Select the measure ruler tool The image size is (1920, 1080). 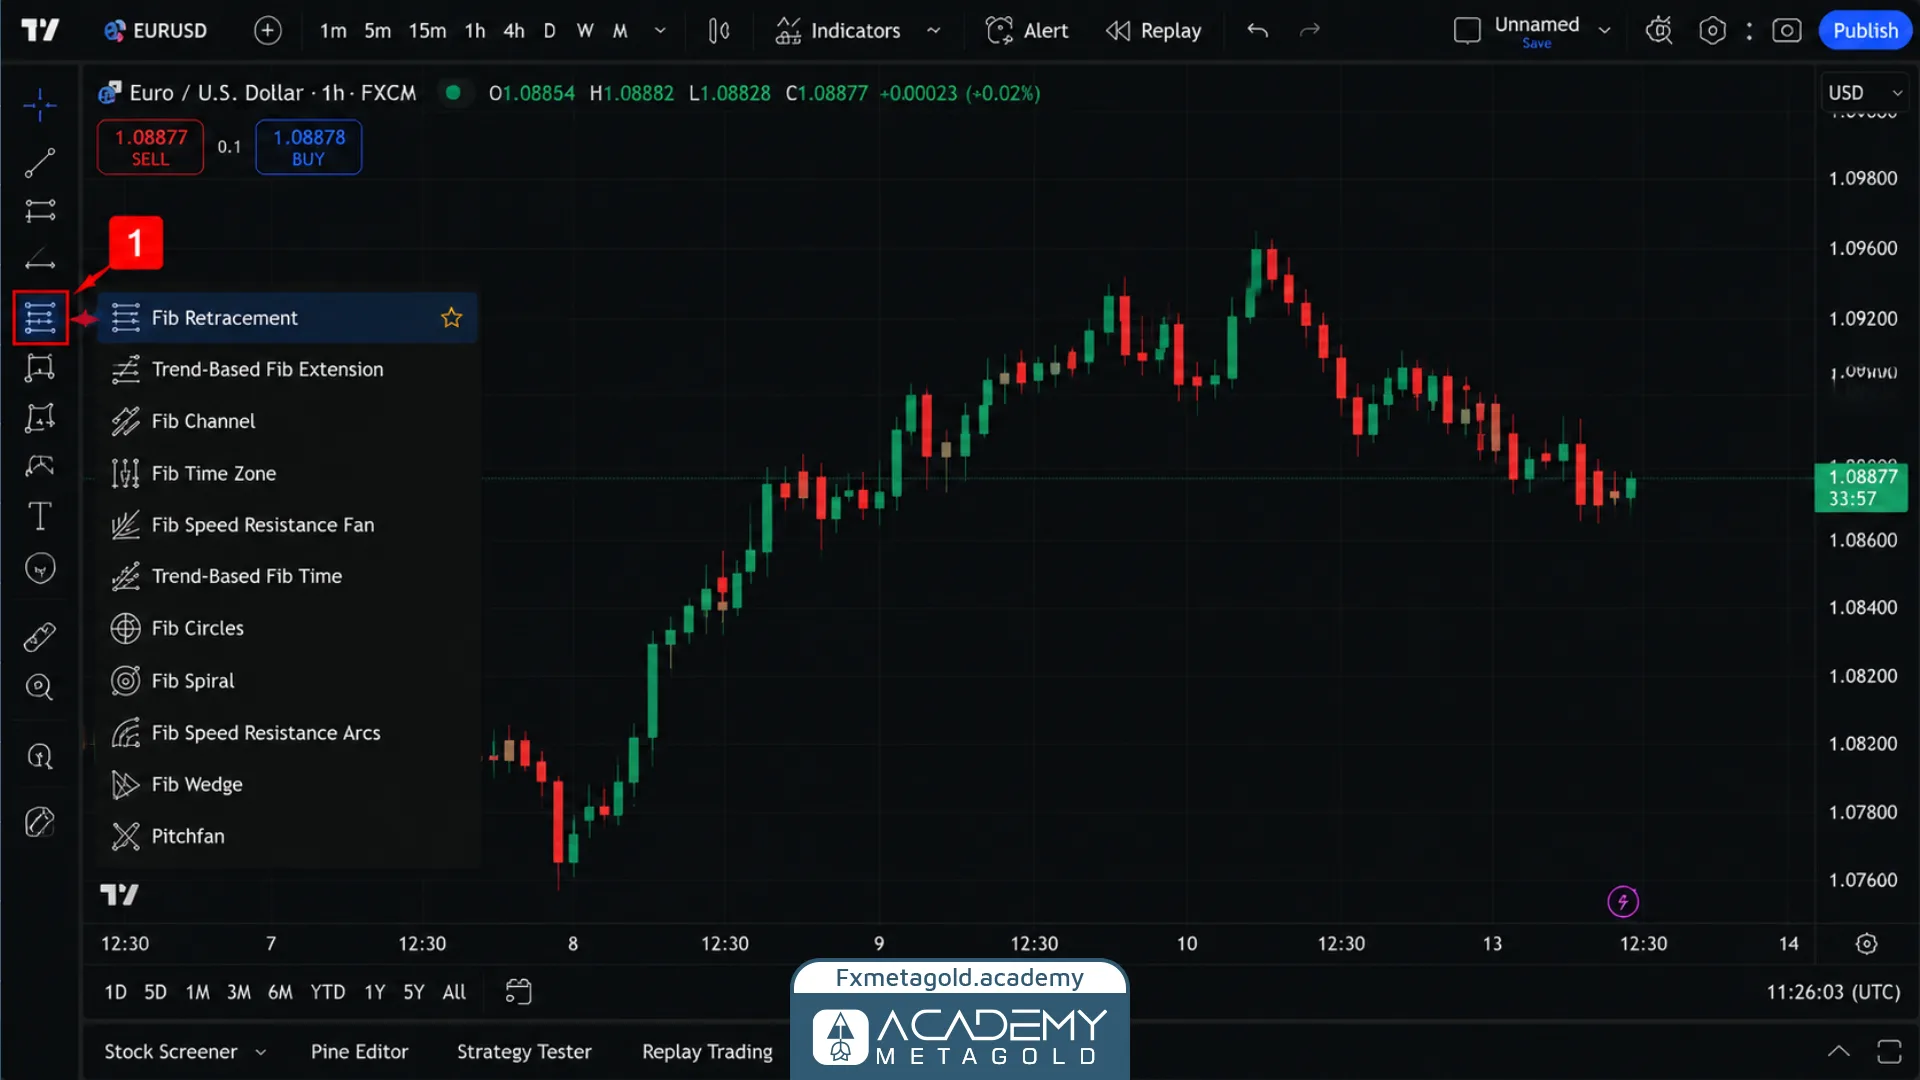(x=40, y=637)
